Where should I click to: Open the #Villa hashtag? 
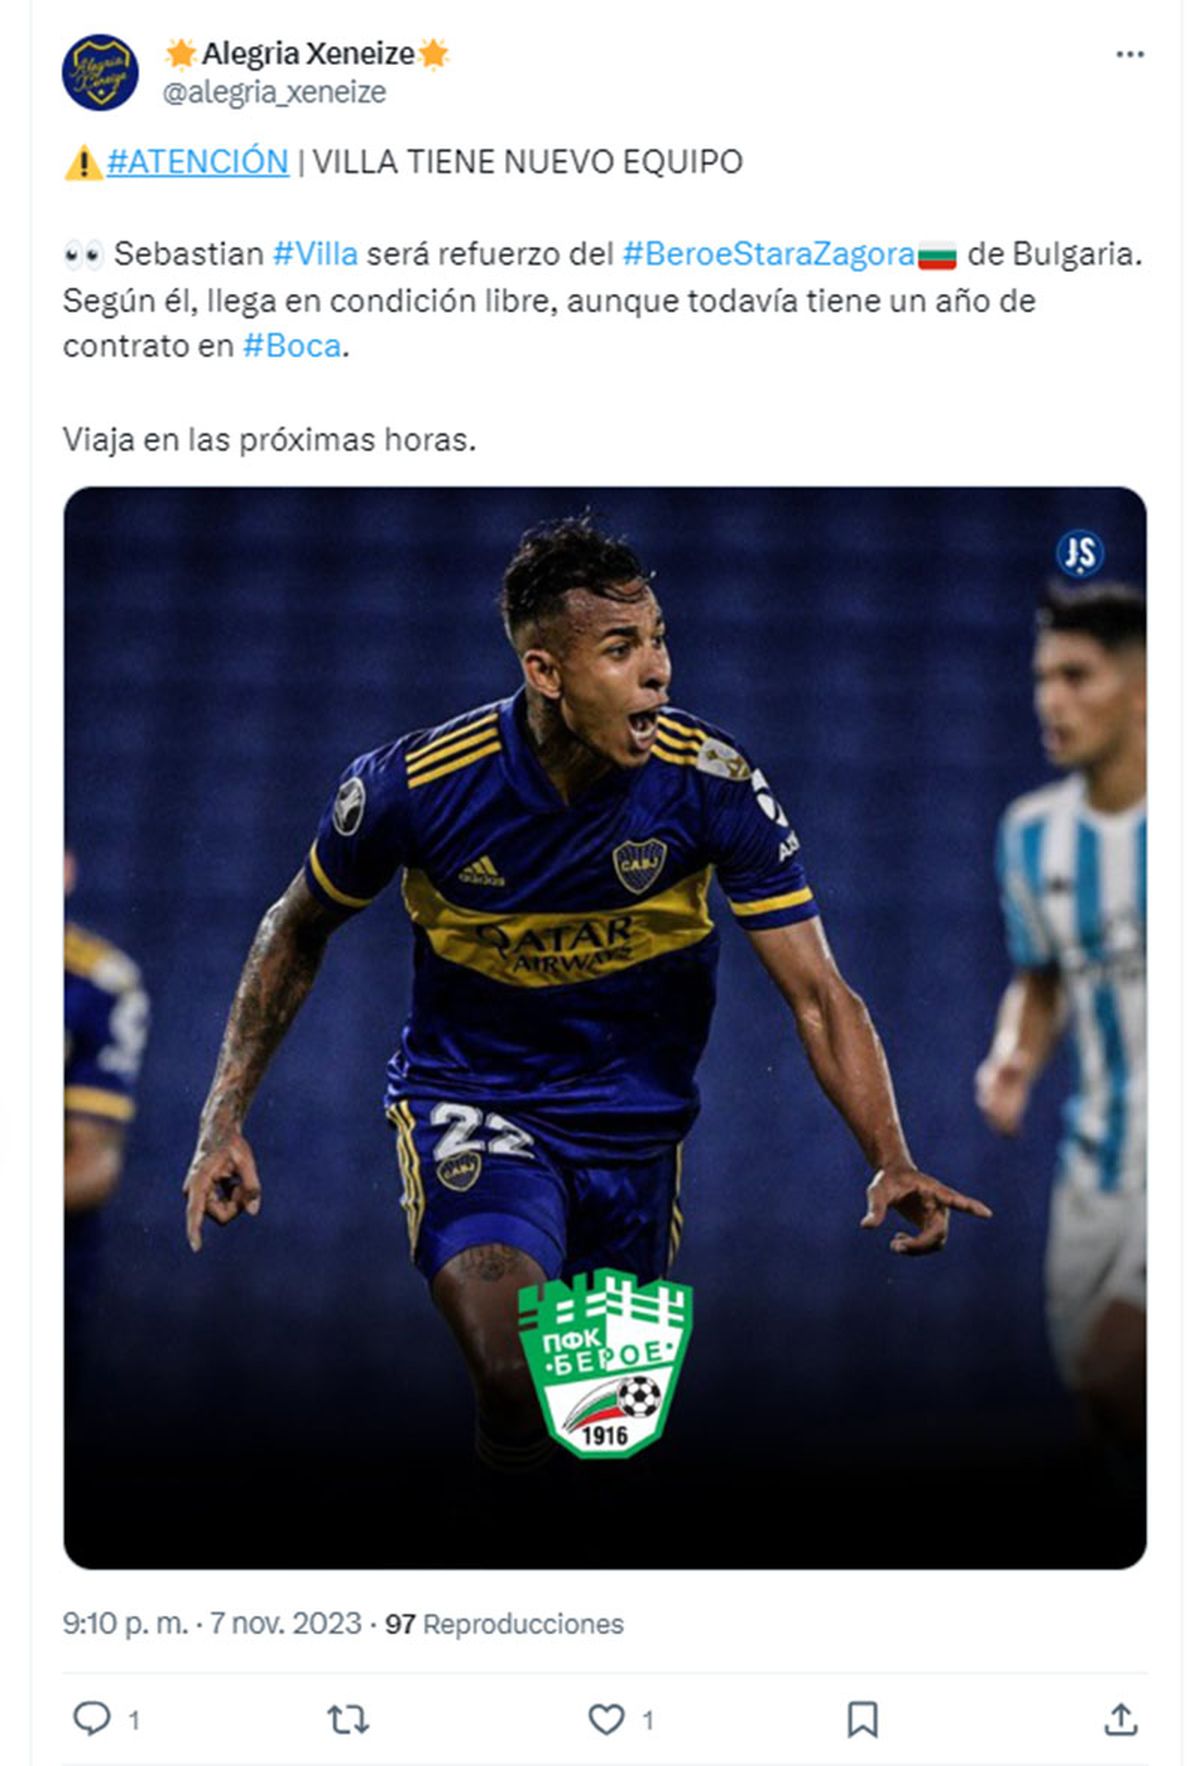point(315,254)
